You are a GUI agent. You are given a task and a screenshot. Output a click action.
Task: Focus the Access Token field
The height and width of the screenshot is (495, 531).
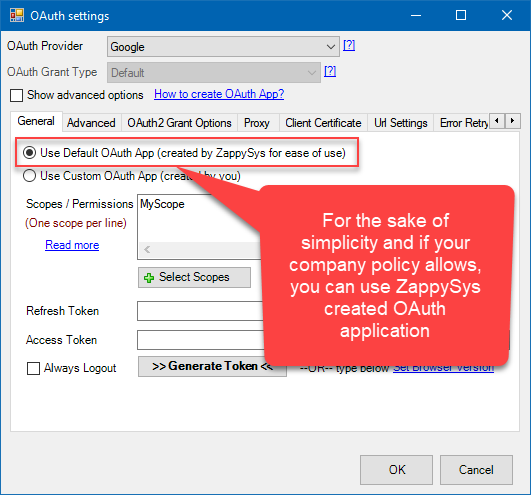pos(200,340)
